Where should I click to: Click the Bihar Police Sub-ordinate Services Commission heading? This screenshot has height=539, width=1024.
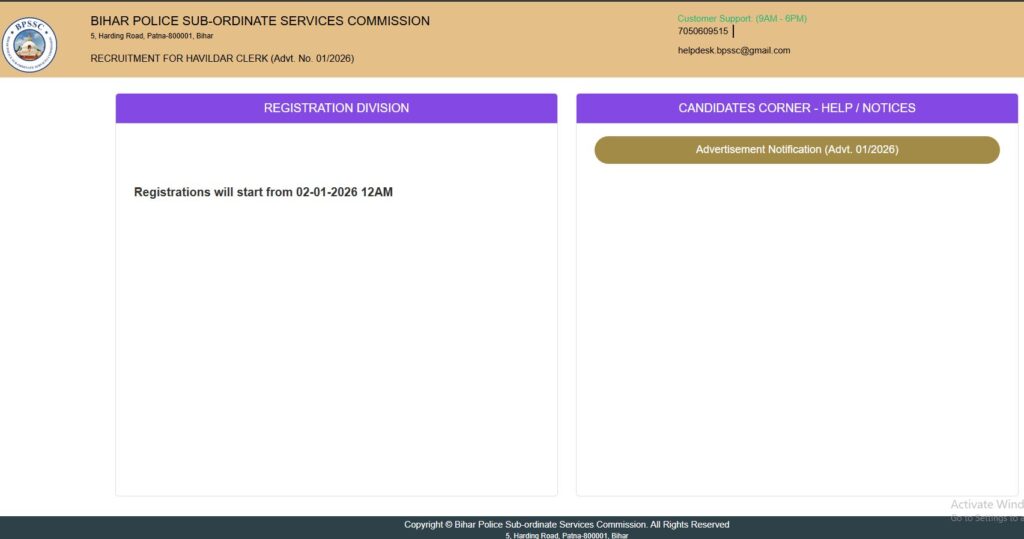click(x=260, y=21)
